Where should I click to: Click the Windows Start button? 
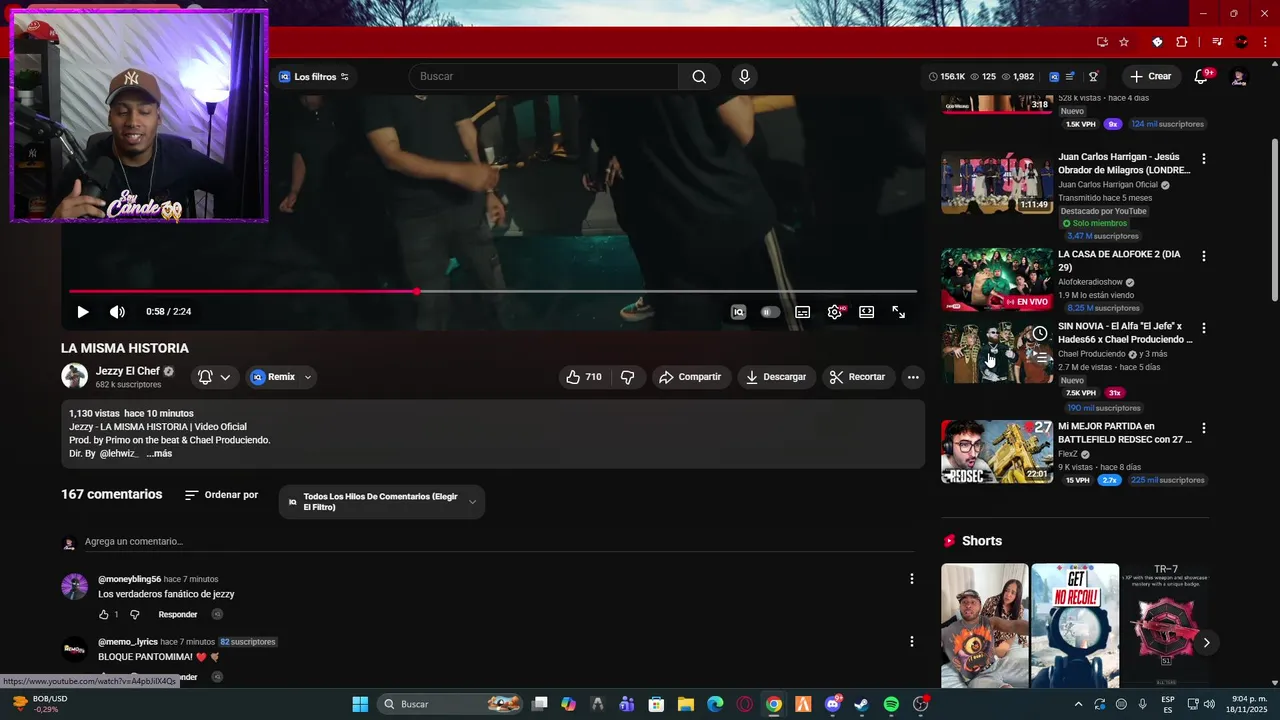pos(360,704)
